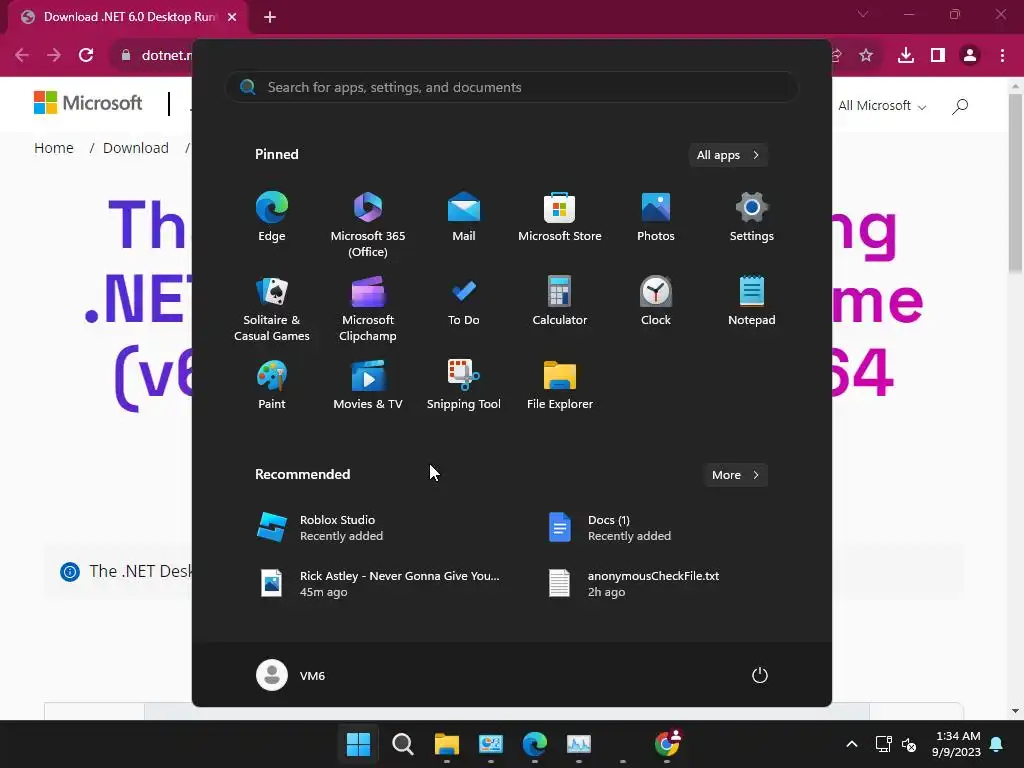The height and width of the screenshot is (768, 1024).
Task: Open File Explorer on the taskbar
Action: click(x=447, y=744)
